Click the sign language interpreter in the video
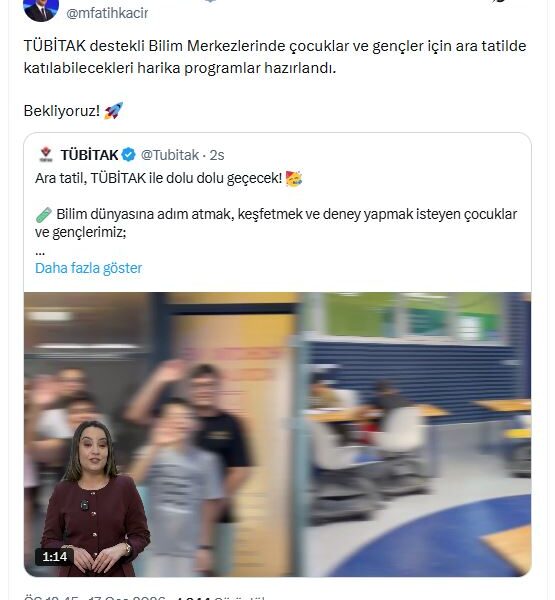The image size is (555, 600). pyautogui.click(x=95, y=498)
